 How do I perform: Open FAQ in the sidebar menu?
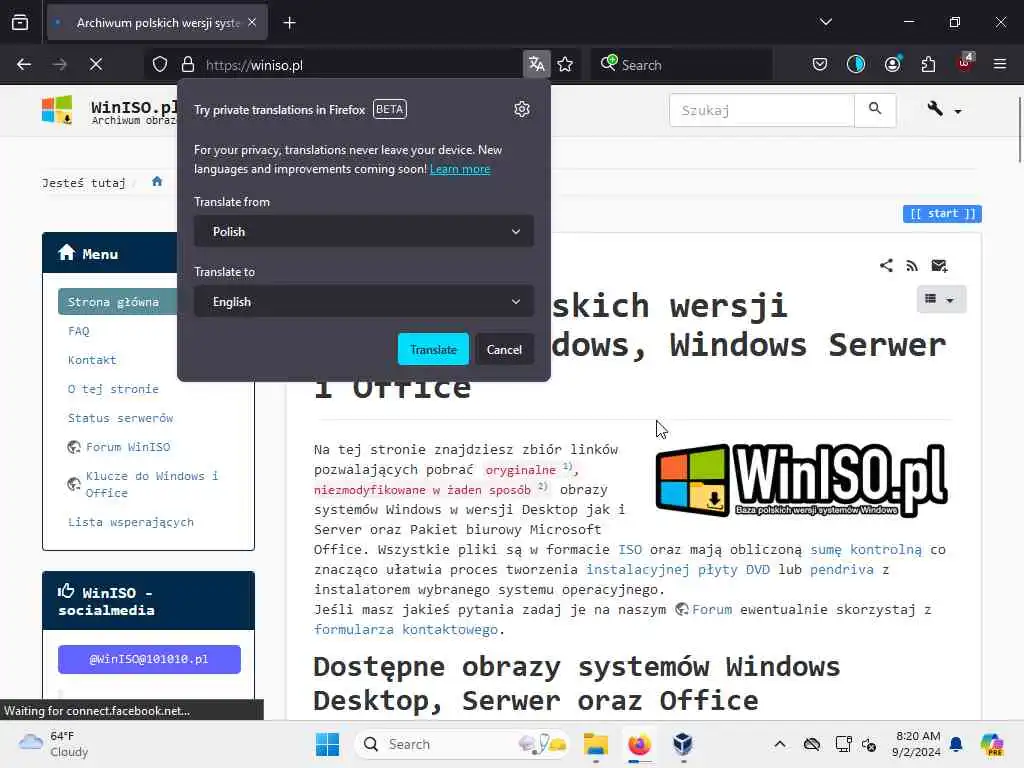point(78,330)
